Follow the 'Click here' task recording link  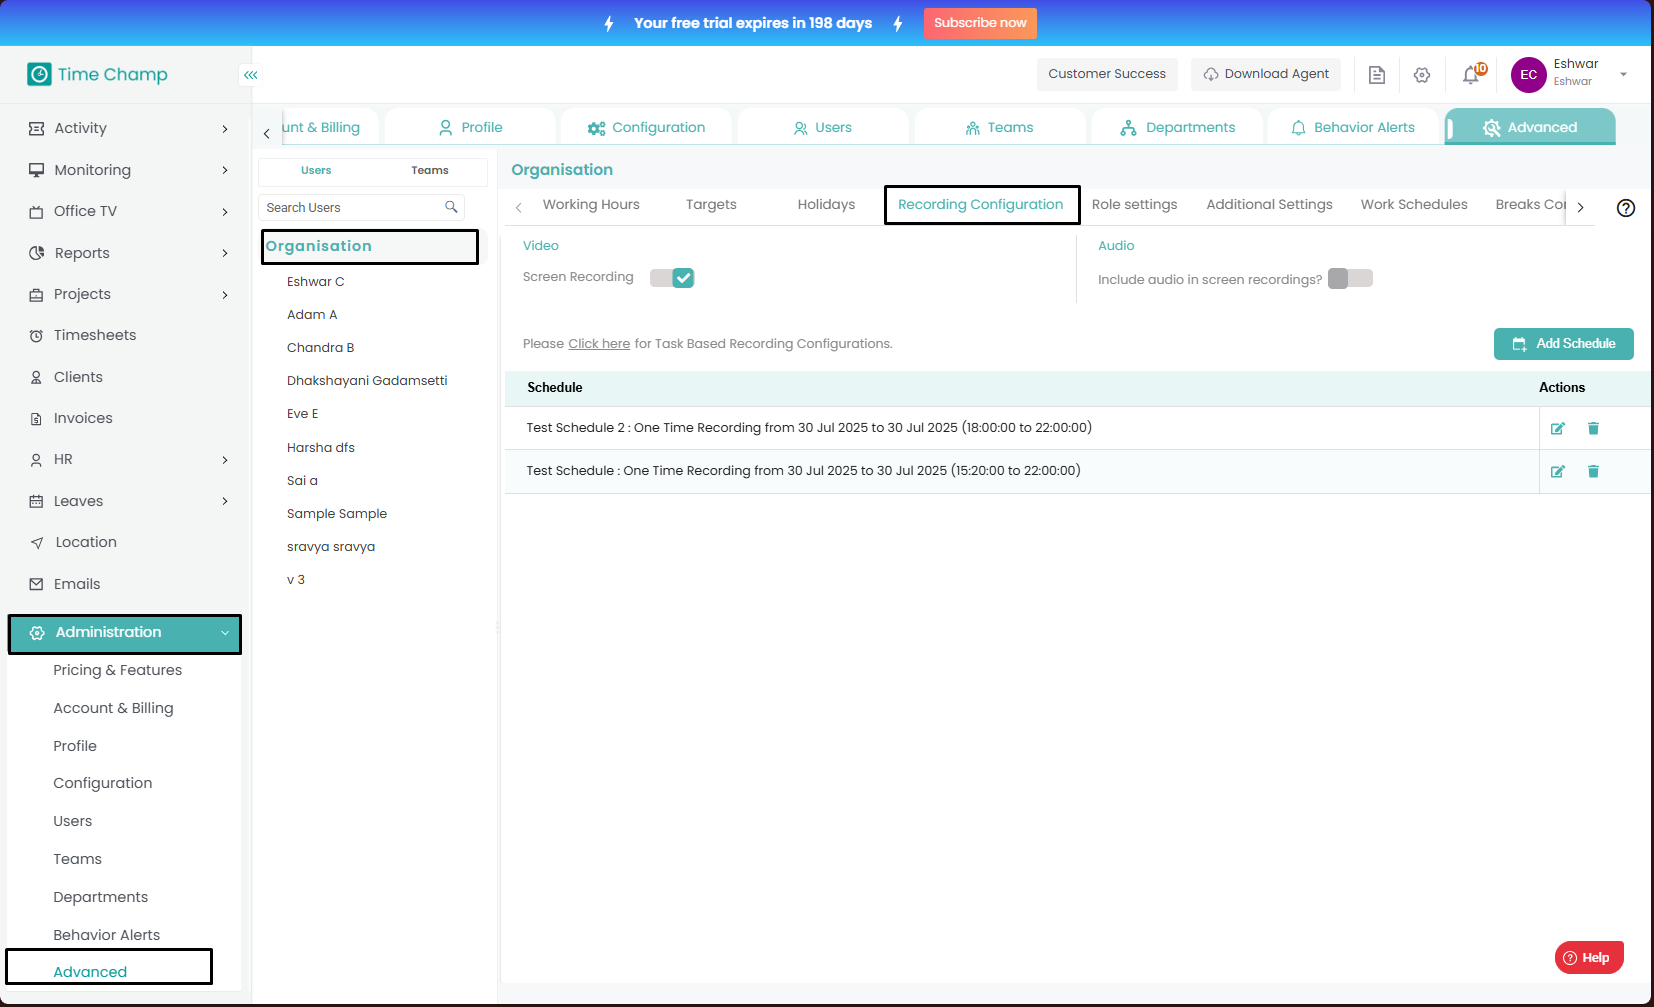[x=599, y=344]
